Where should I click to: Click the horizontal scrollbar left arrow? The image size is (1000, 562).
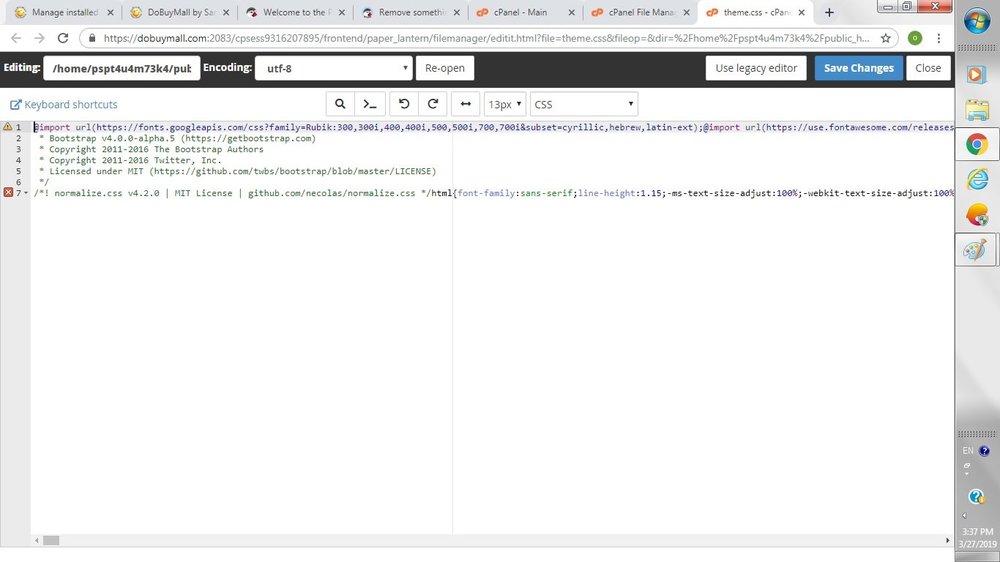click(37, 540)
